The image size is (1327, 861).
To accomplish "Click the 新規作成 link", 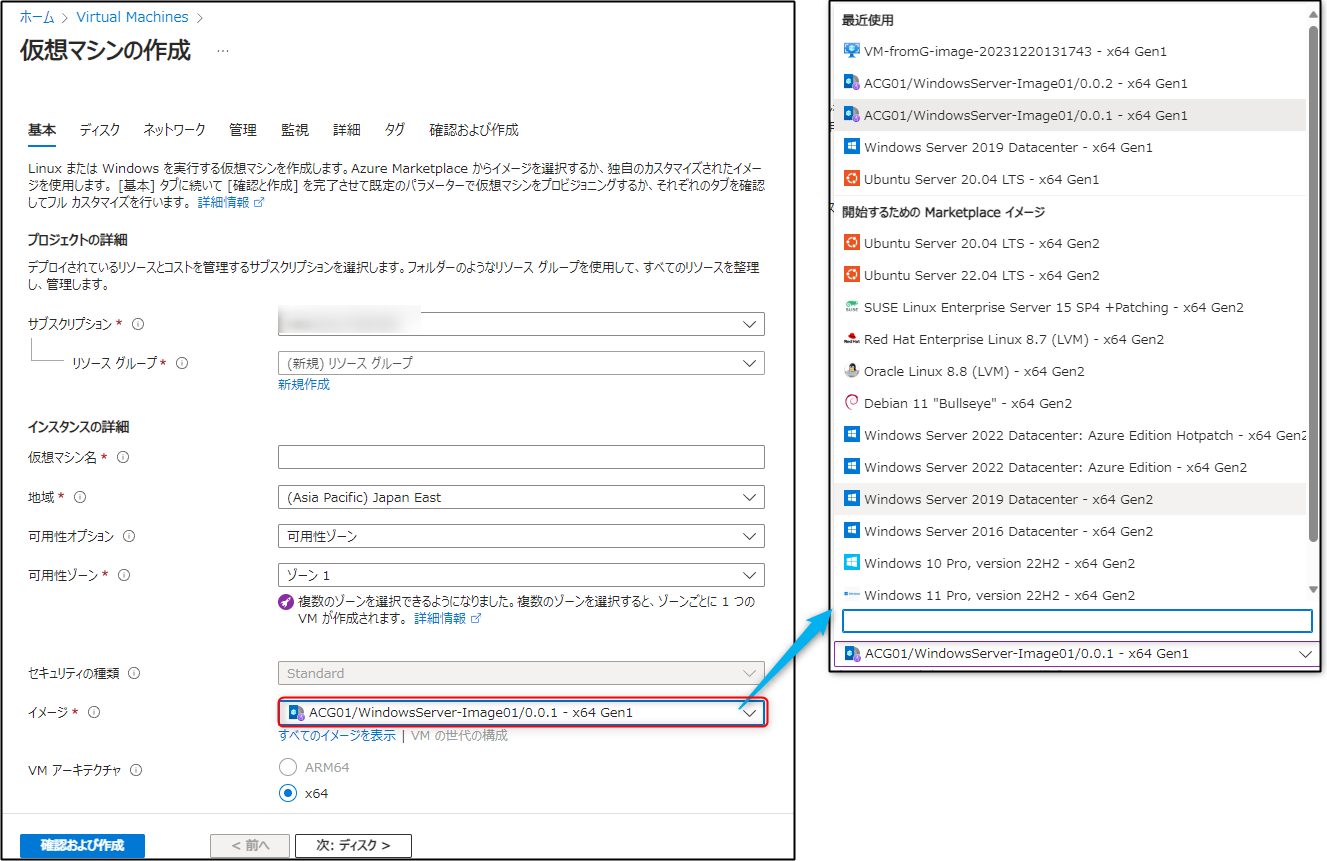I will pos(304,384).
